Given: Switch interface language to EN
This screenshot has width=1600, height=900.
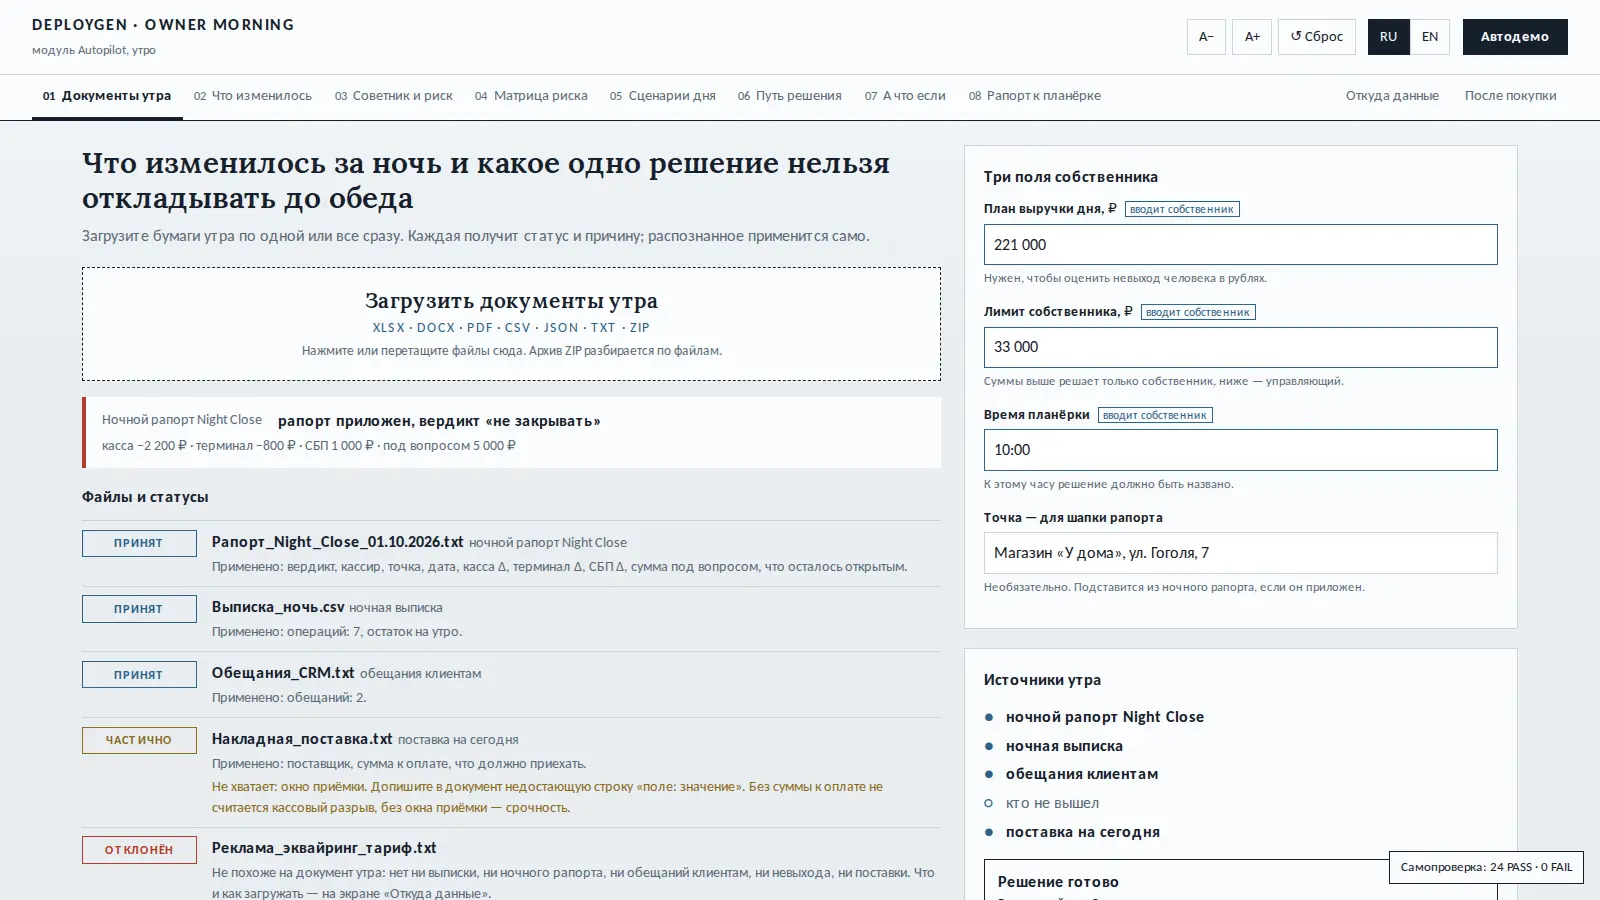Looking at the screenshot, I should [x=1430, y=37].
